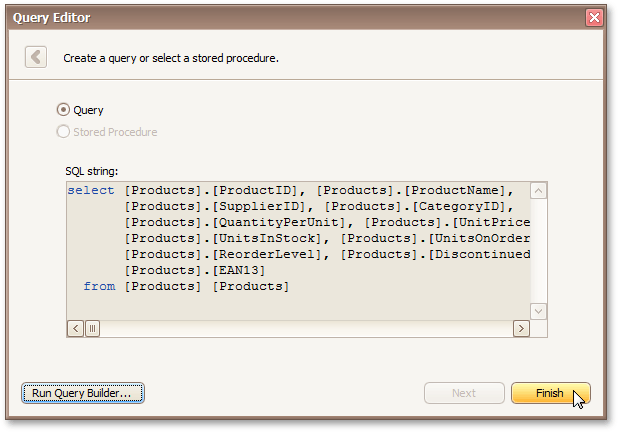Click the 'select' keyword in SQL string

tap(91, 190)
